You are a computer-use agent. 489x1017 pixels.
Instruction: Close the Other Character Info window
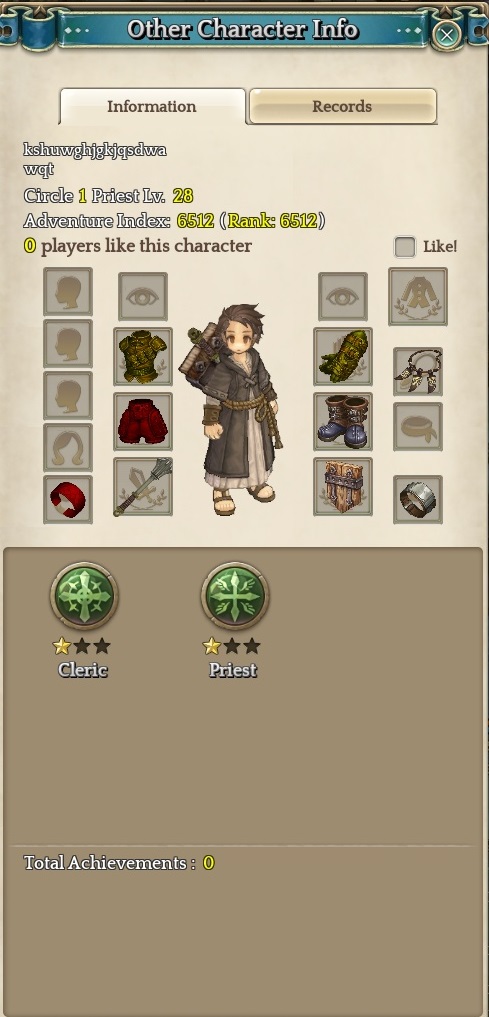tap(446, 34)
